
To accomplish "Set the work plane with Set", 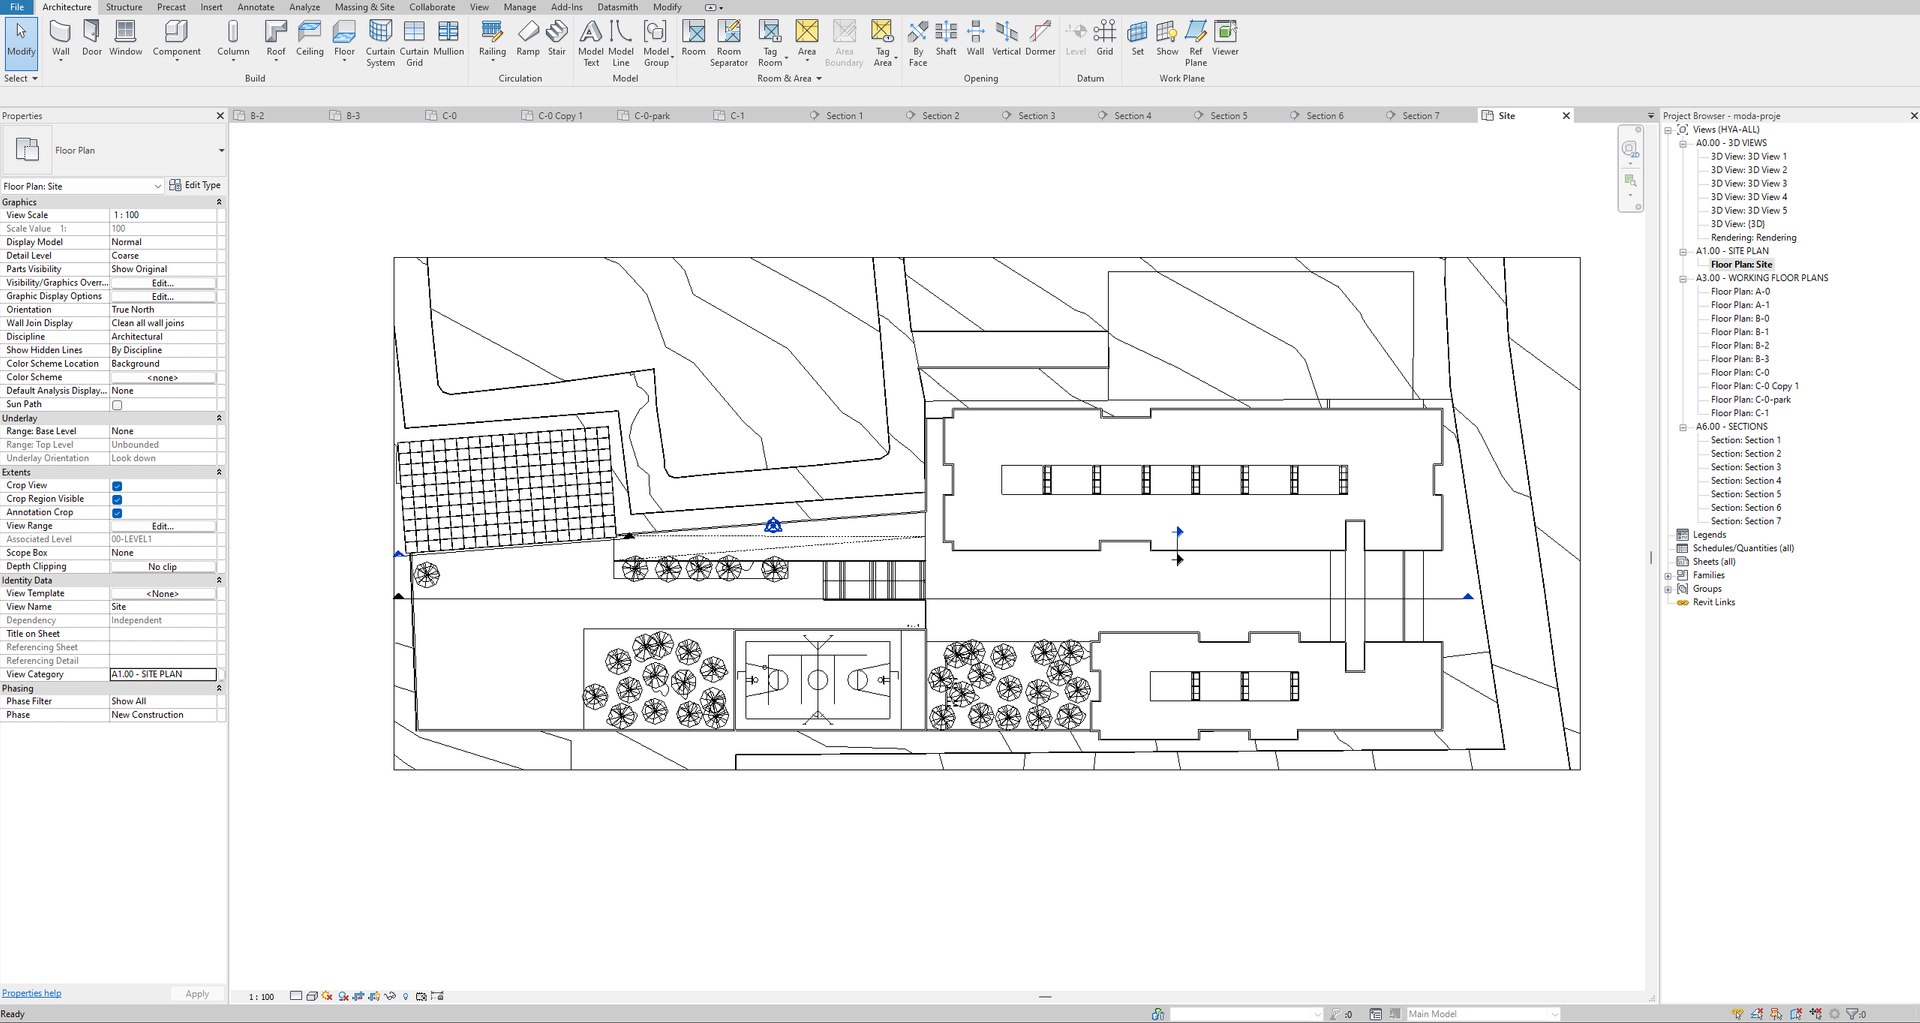I will point(1138,38).
